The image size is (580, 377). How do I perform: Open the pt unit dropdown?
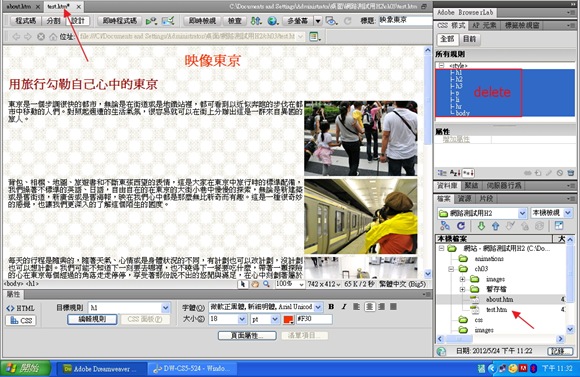tap(275, 319)
